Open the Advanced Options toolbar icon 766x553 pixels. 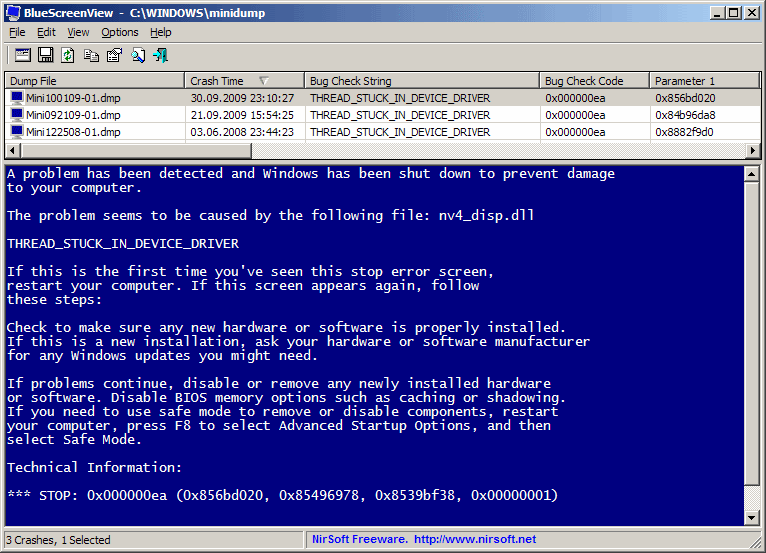22,55
